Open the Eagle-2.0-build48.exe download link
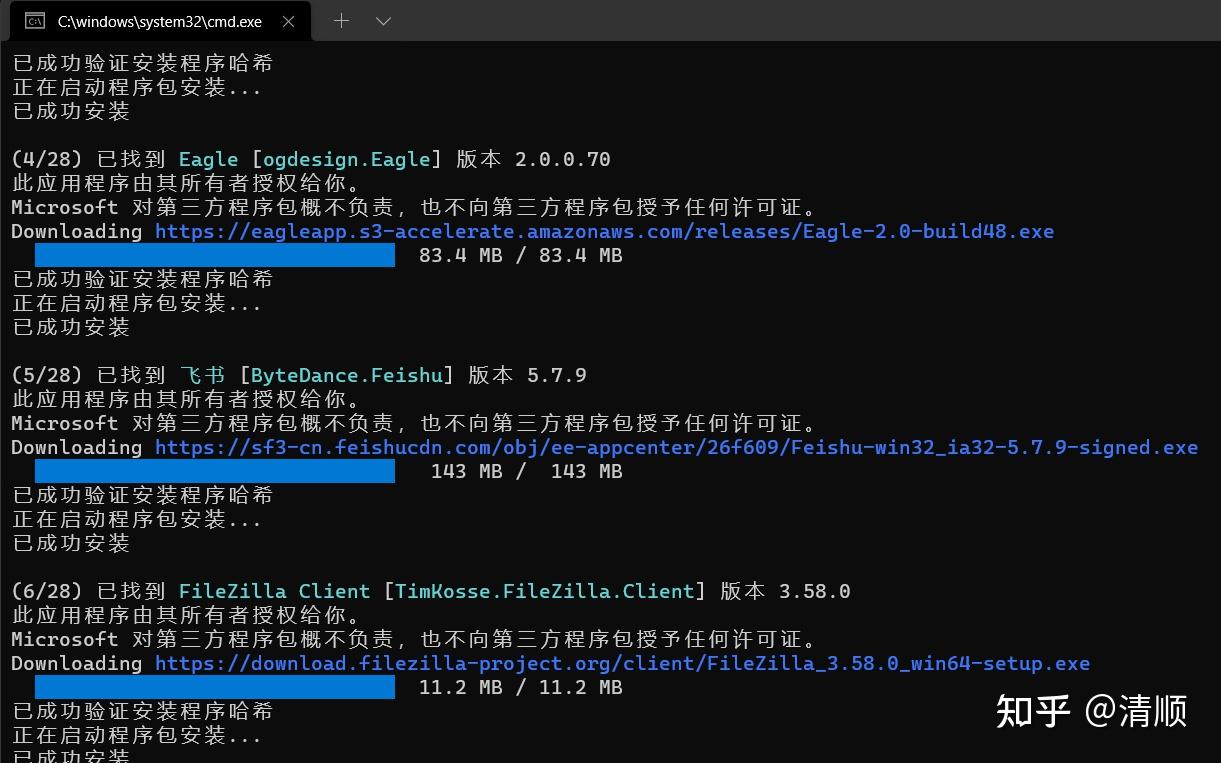 pos(604,231)
